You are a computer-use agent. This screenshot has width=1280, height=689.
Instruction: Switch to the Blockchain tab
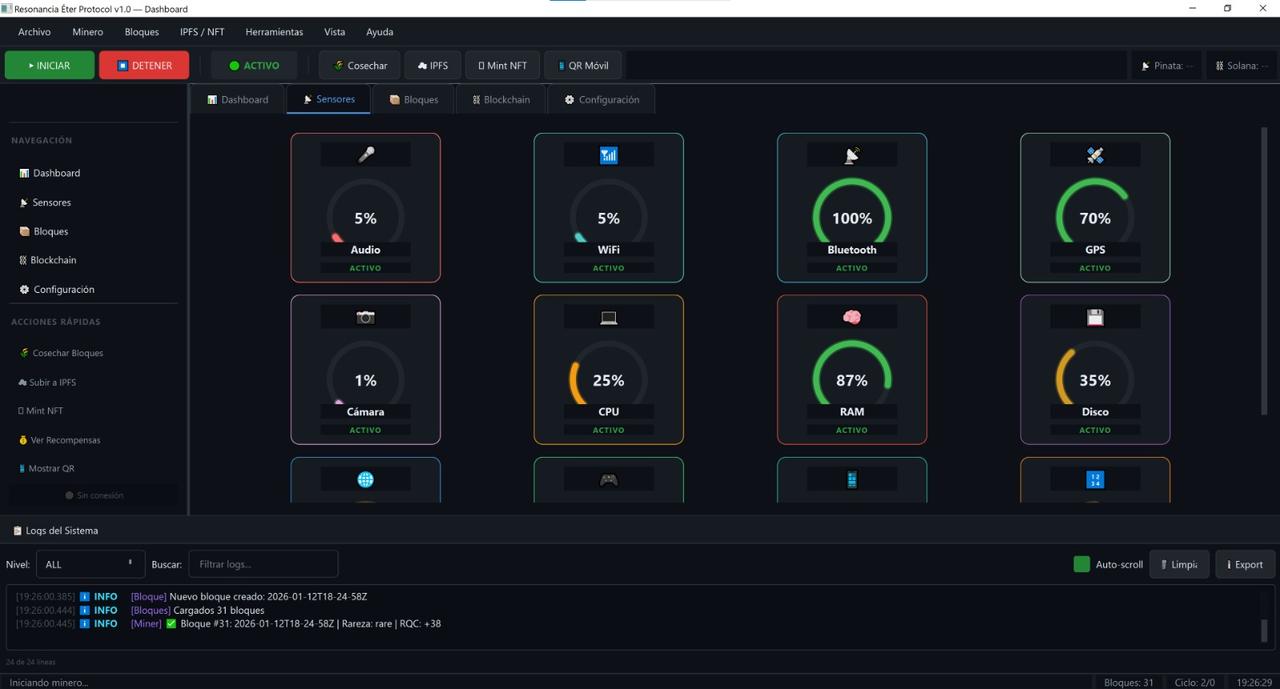pos(501,100)
